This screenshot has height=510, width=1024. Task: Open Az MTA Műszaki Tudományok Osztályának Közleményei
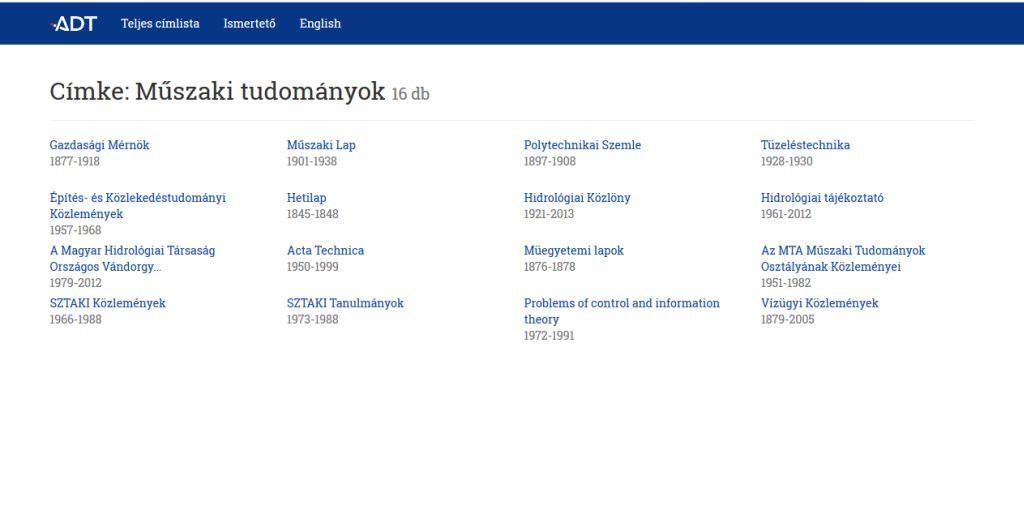pyautogui.click(x=843, y=259)
